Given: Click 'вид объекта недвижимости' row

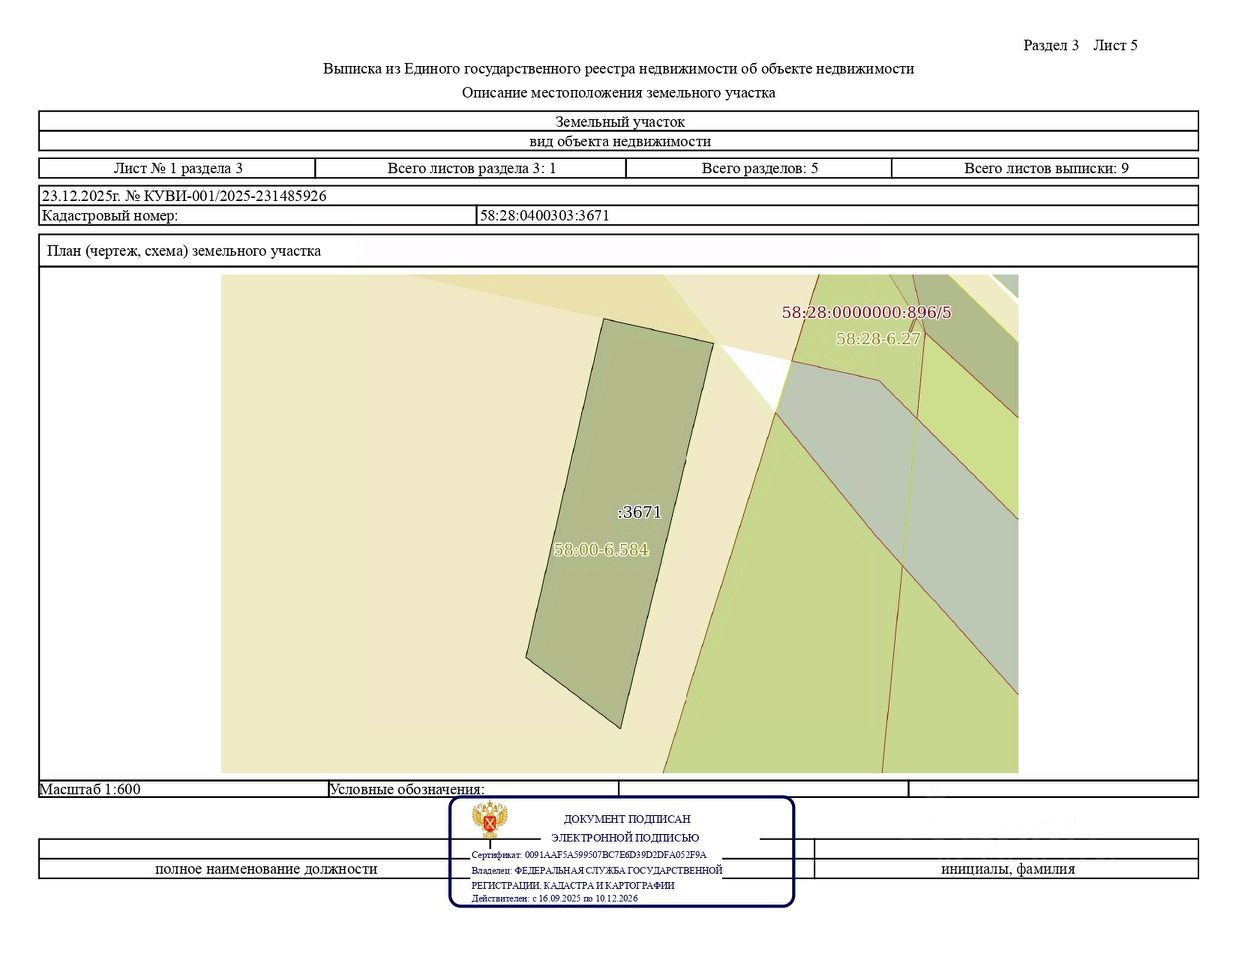Looking at the screenshot, I should tap(618, 141).
